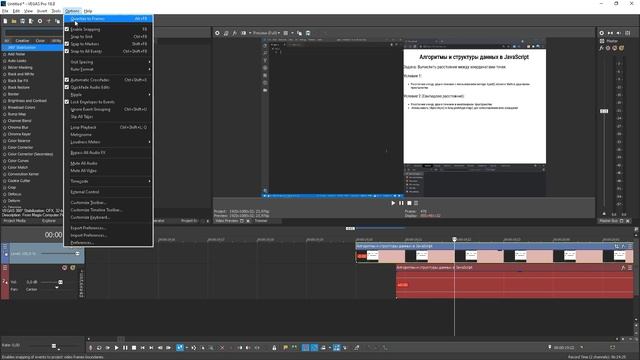Click the Stop button in the timeline transport
The image size is (640, 360).
[x=134, y=348]
